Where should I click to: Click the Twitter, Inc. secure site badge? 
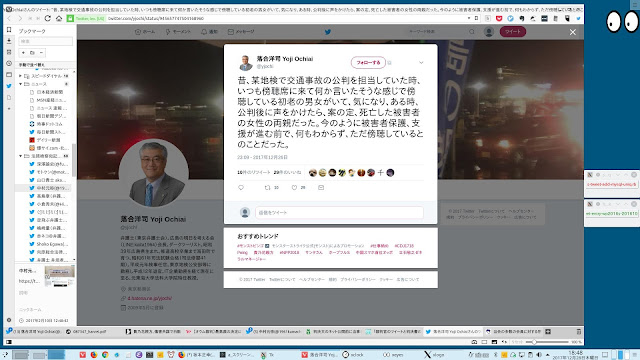86,18
